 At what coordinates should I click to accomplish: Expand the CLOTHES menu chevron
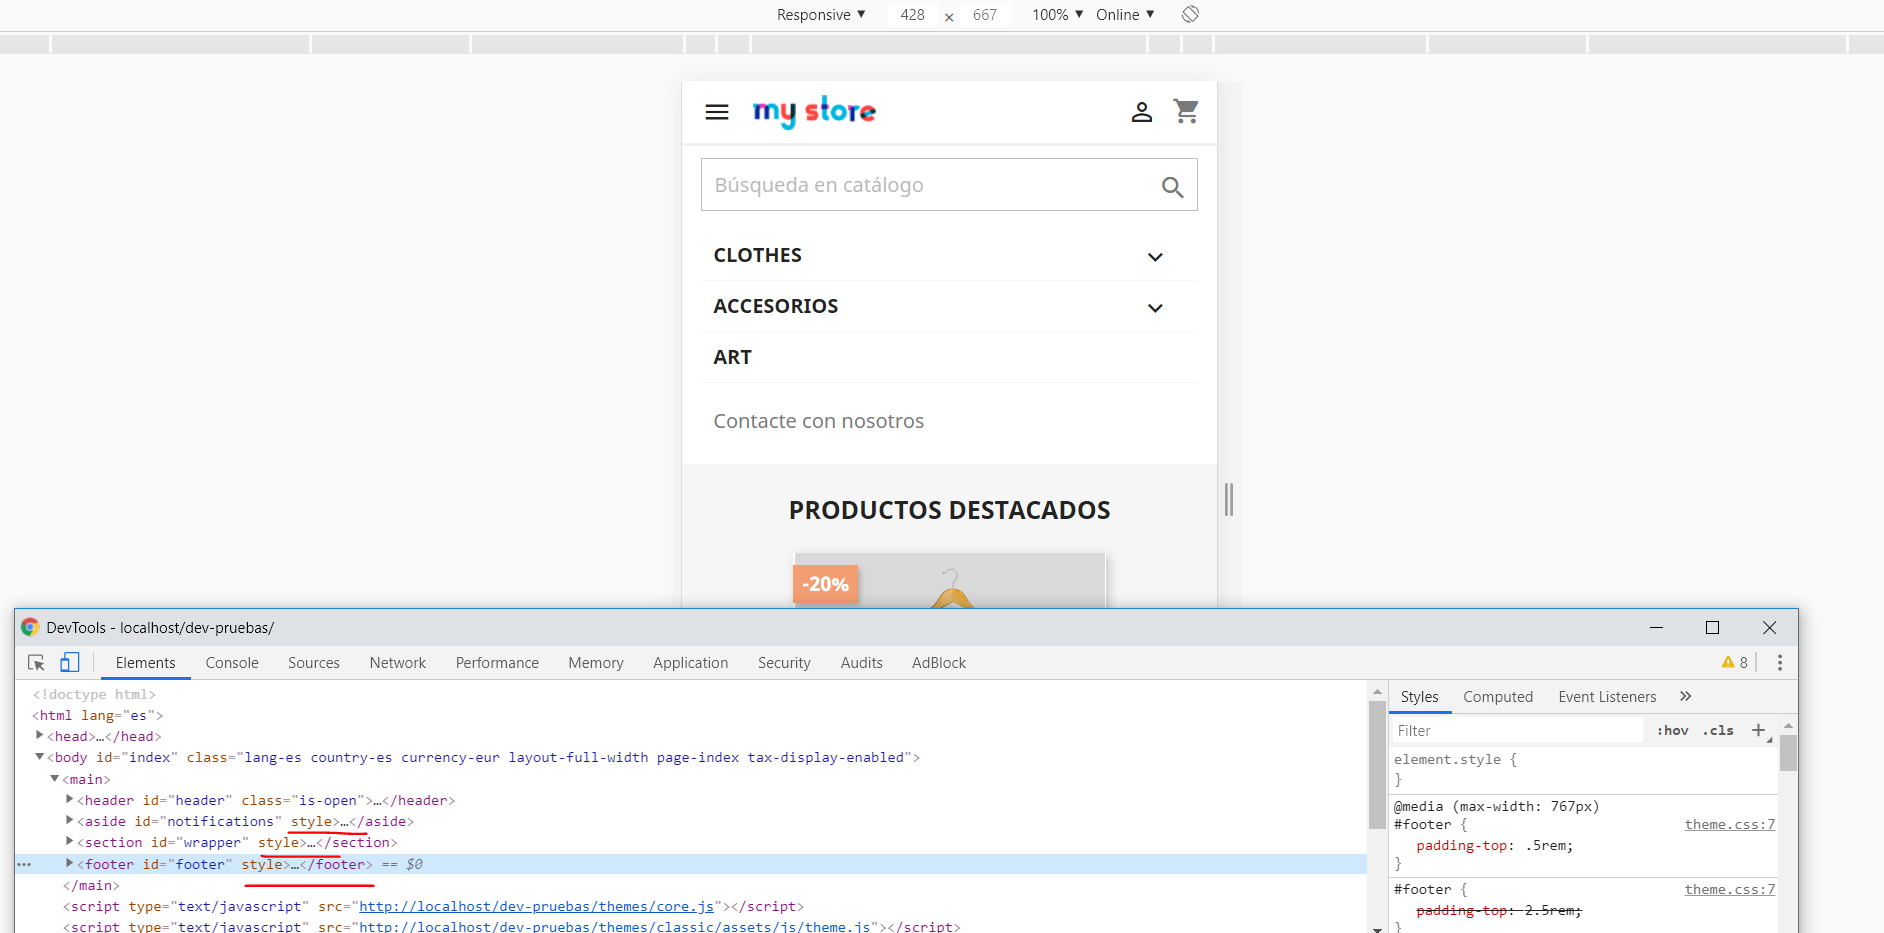click(x=1155, y=257)
